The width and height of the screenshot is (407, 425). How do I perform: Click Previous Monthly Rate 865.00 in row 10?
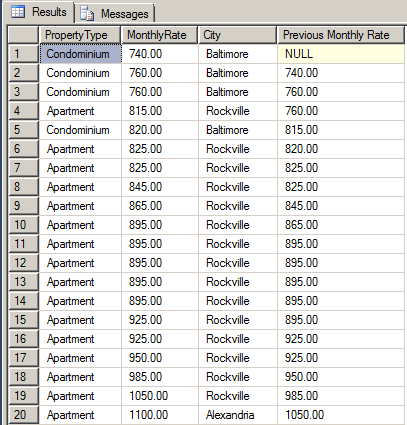coord(341,225)
